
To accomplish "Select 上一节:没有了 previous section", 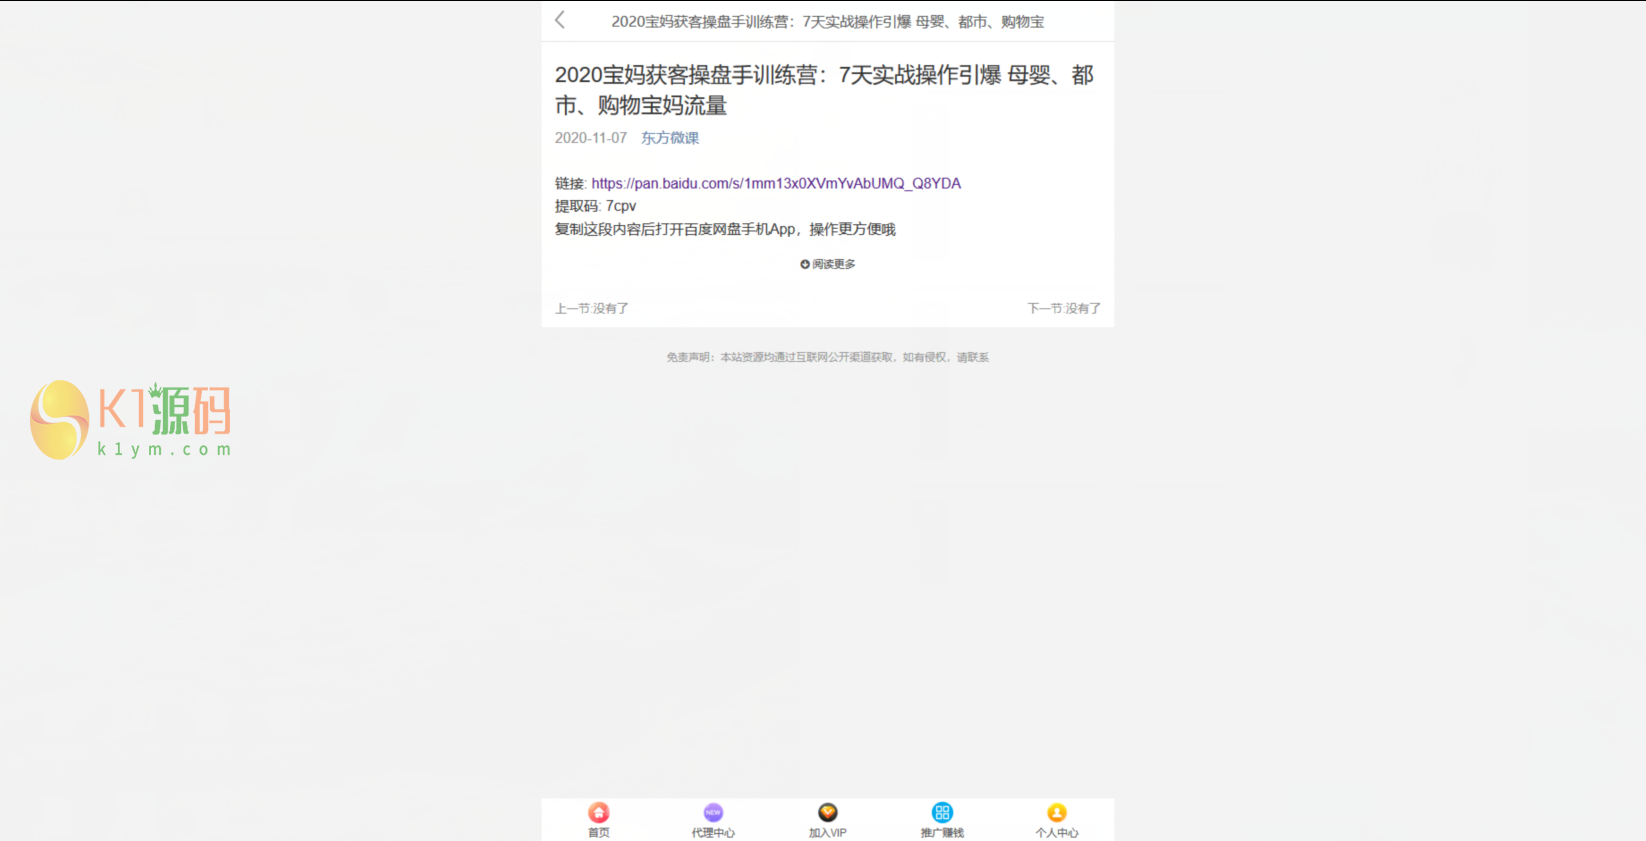I will tap(592, 308).
